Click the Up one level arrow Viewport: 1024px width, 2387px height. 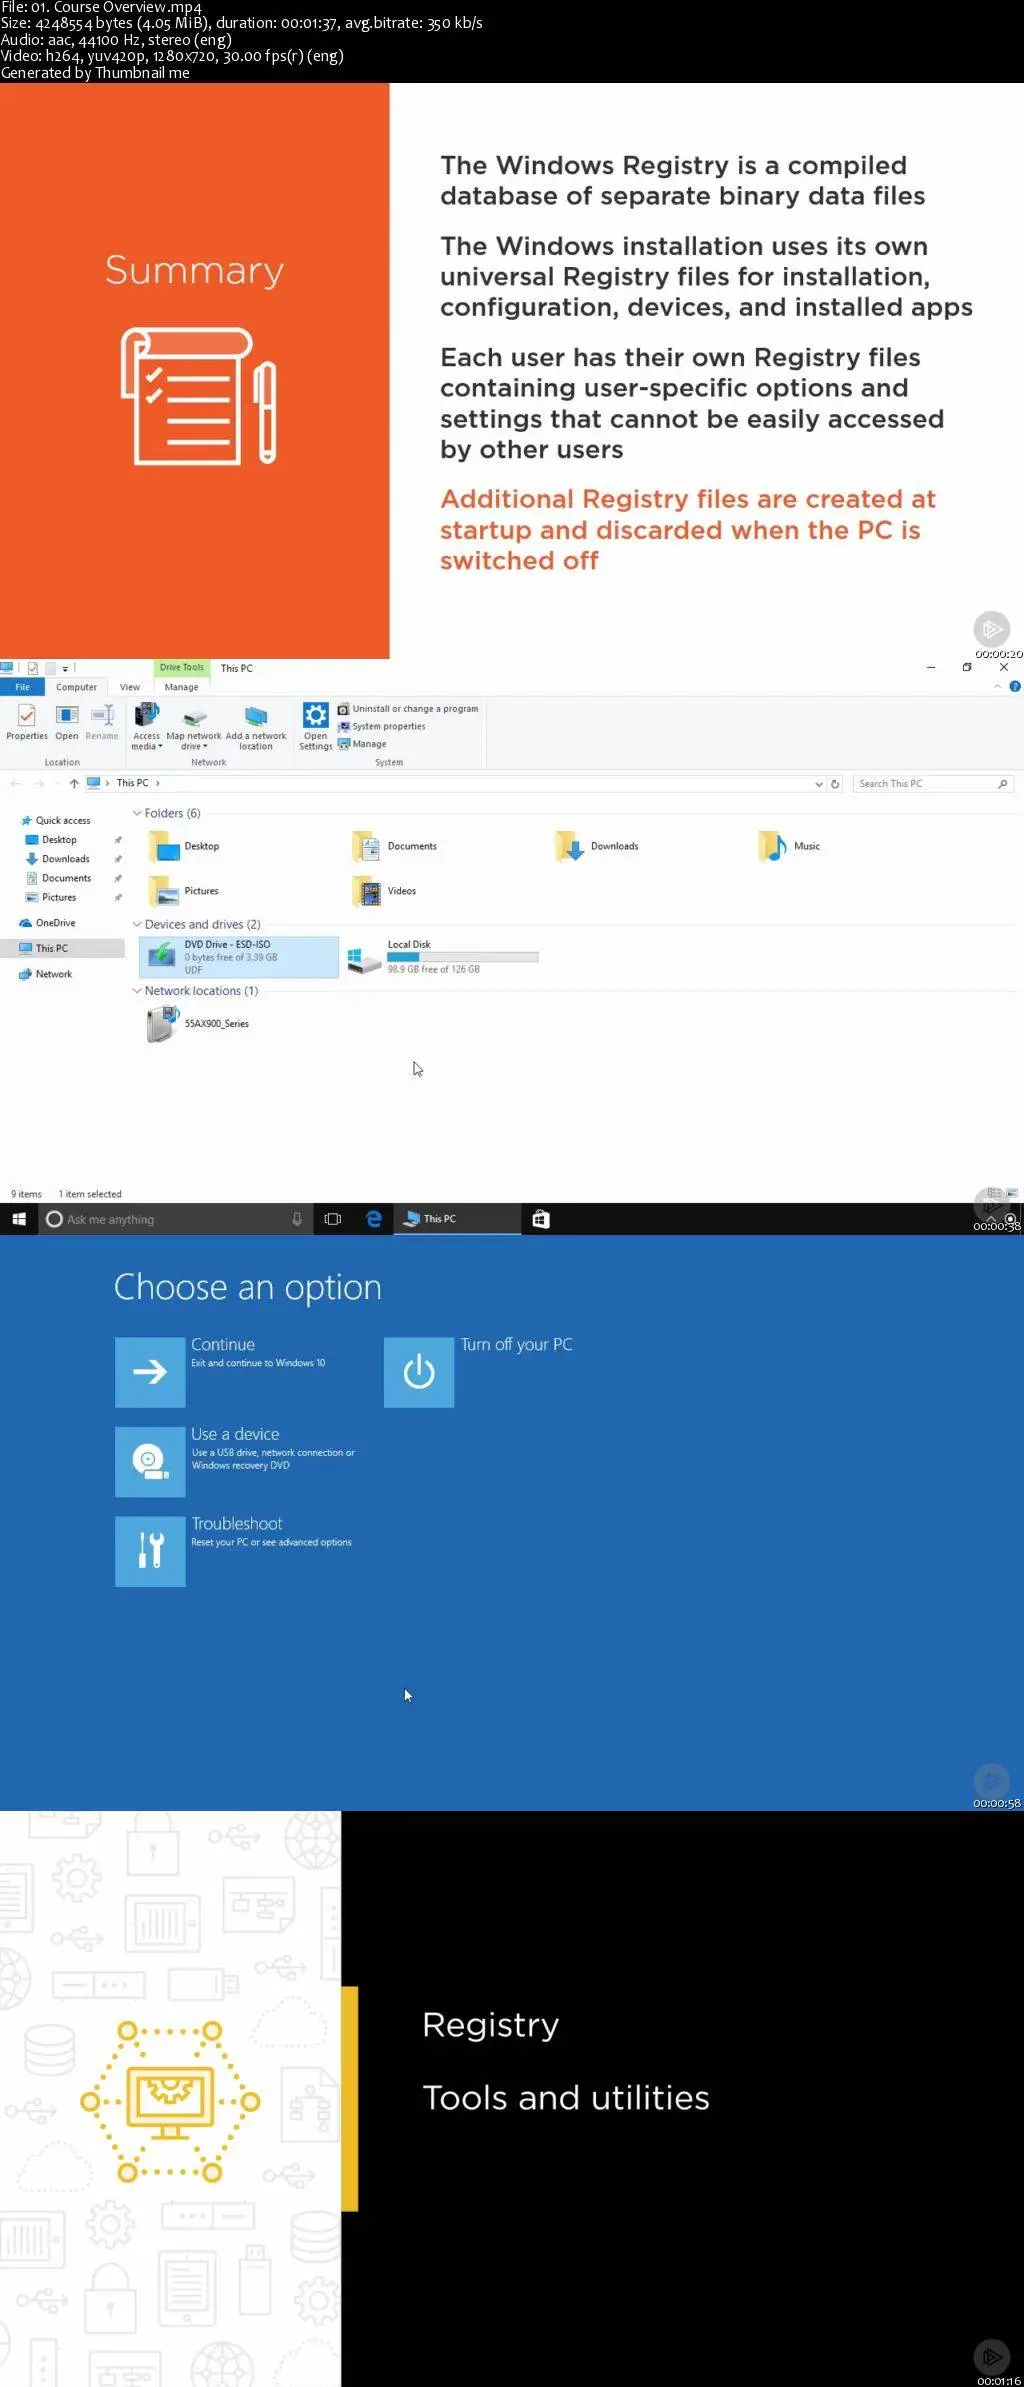(x=74, y=784)
